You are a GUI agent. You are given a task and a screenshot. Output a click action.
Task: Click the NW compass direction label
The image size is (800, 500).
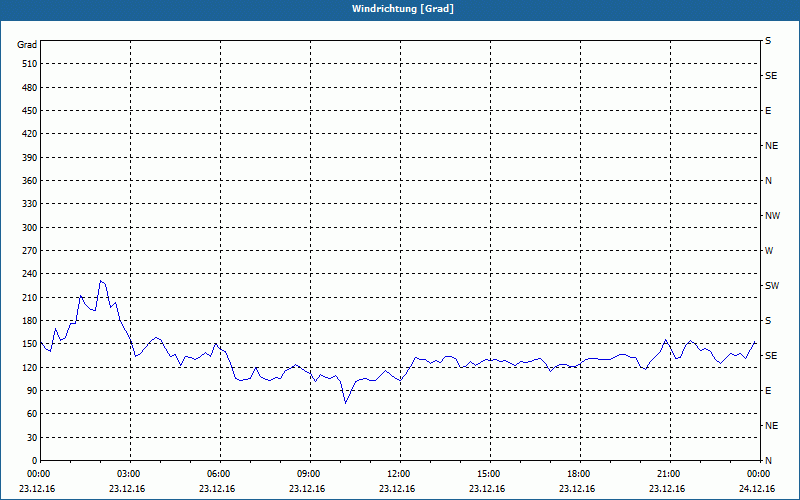tap(772, 216)
